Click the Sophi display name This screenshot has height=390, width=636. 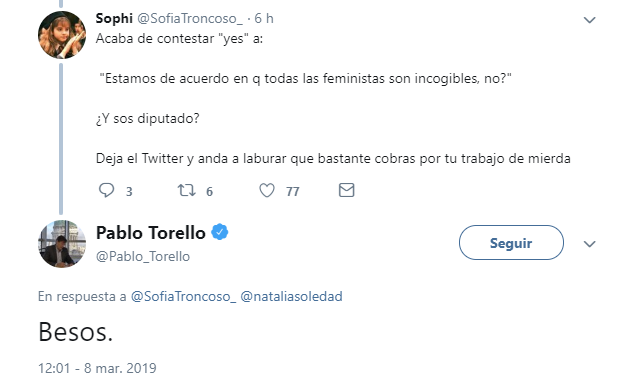click(114, 18)
